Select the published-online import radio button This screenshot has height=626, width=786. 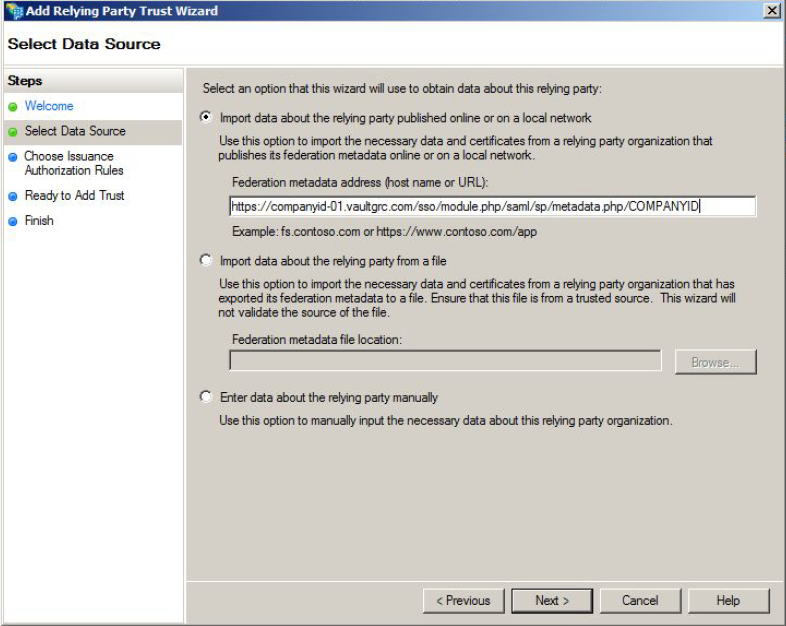(x=206, y=117)
